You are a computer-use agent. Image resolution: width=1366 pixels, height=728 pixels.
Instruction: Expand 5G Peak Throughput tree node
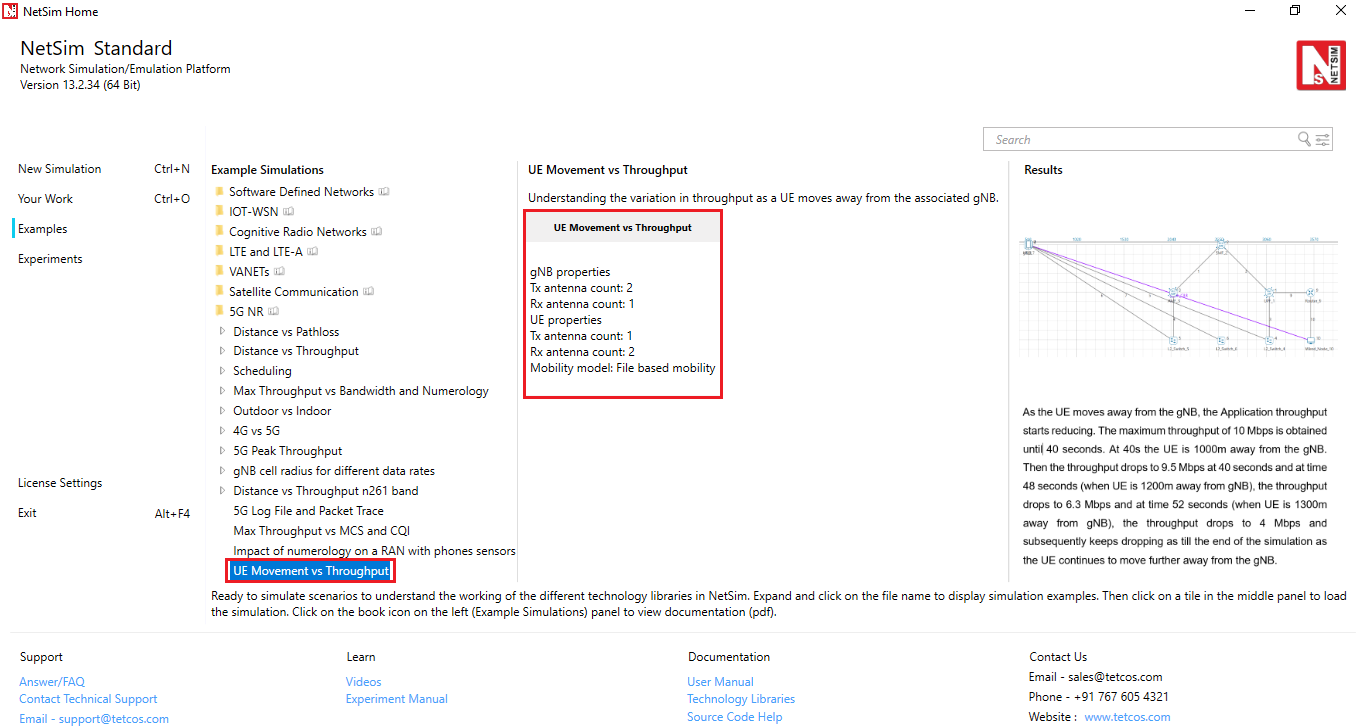222,452
